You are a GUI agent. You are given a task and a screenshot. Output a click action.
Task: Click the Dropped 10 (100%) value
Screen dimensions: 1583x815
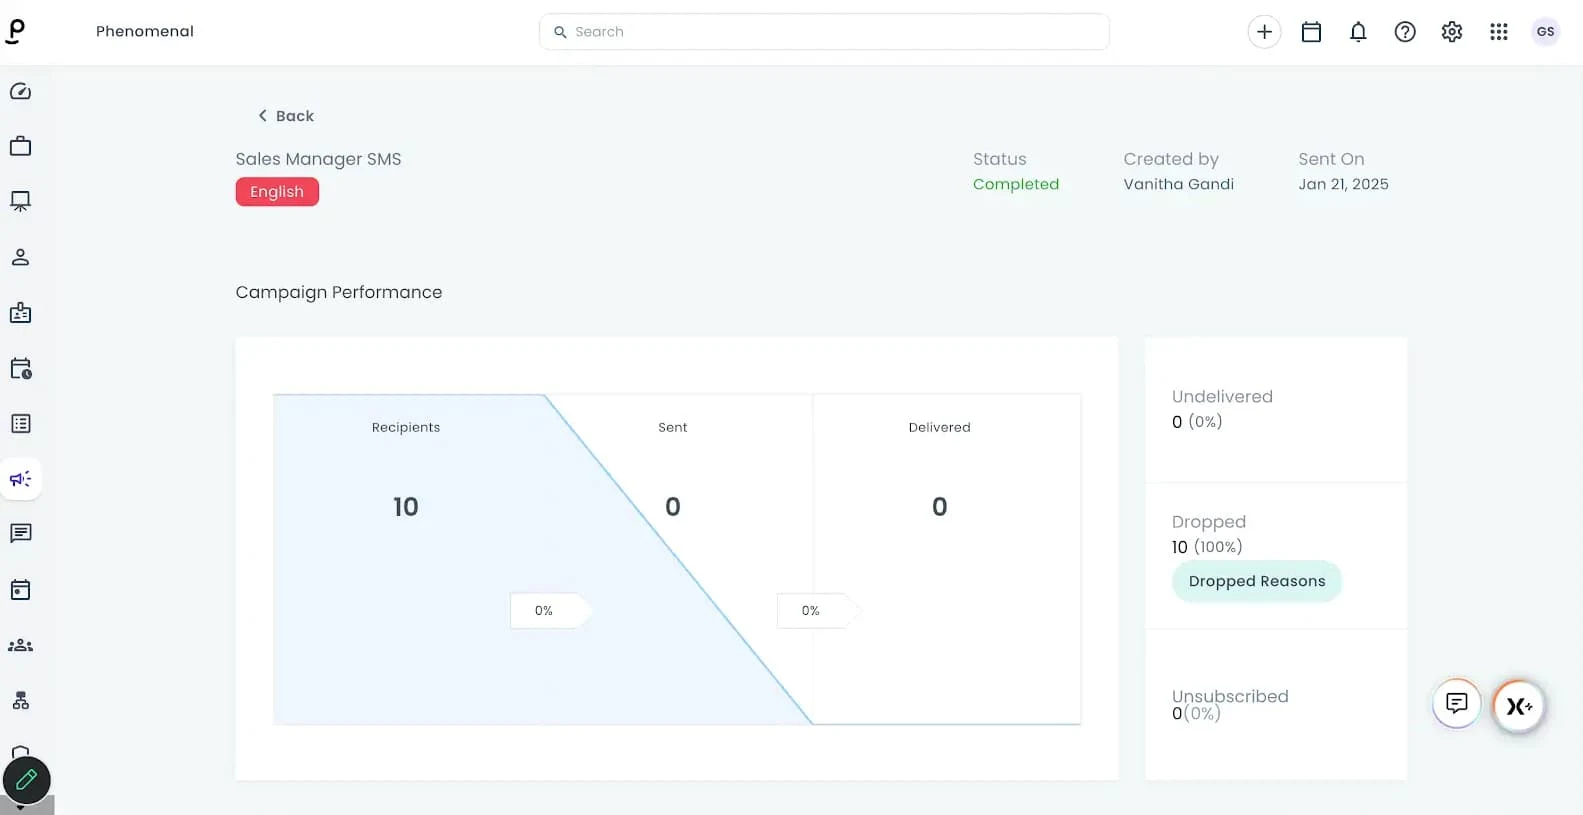(1207, 547)
